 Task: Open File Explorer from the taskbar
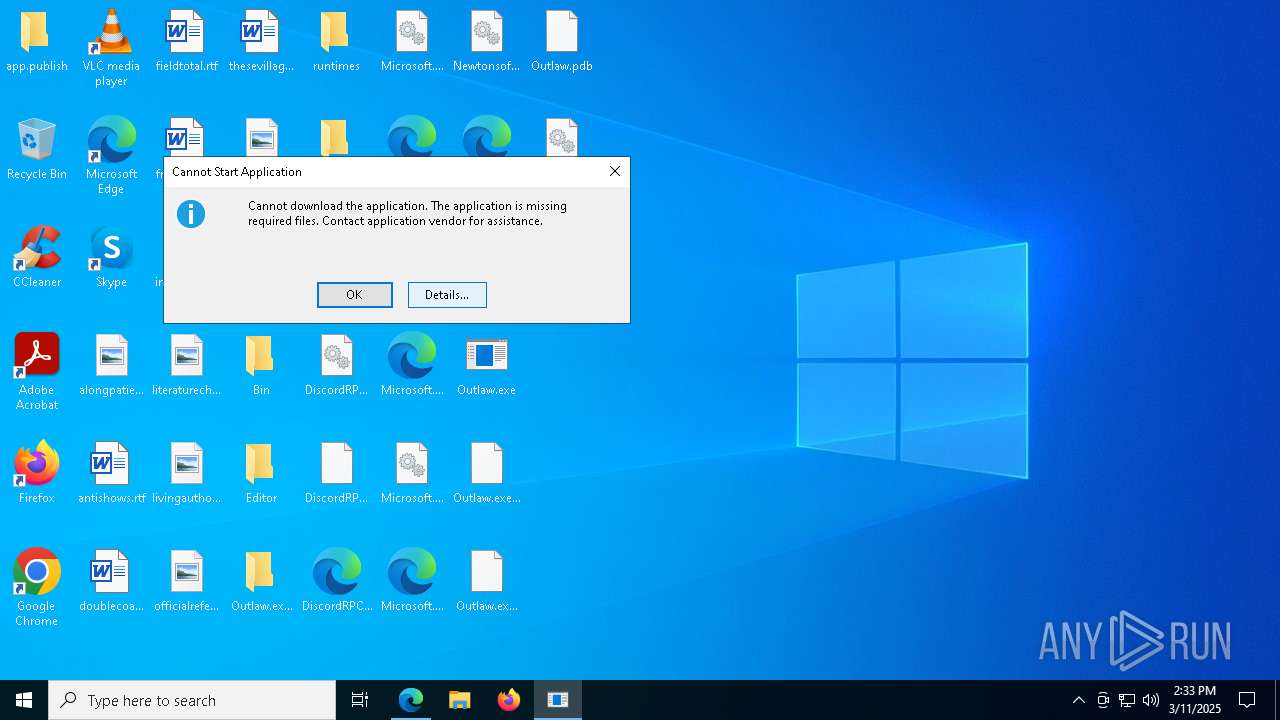click(460, 700)
